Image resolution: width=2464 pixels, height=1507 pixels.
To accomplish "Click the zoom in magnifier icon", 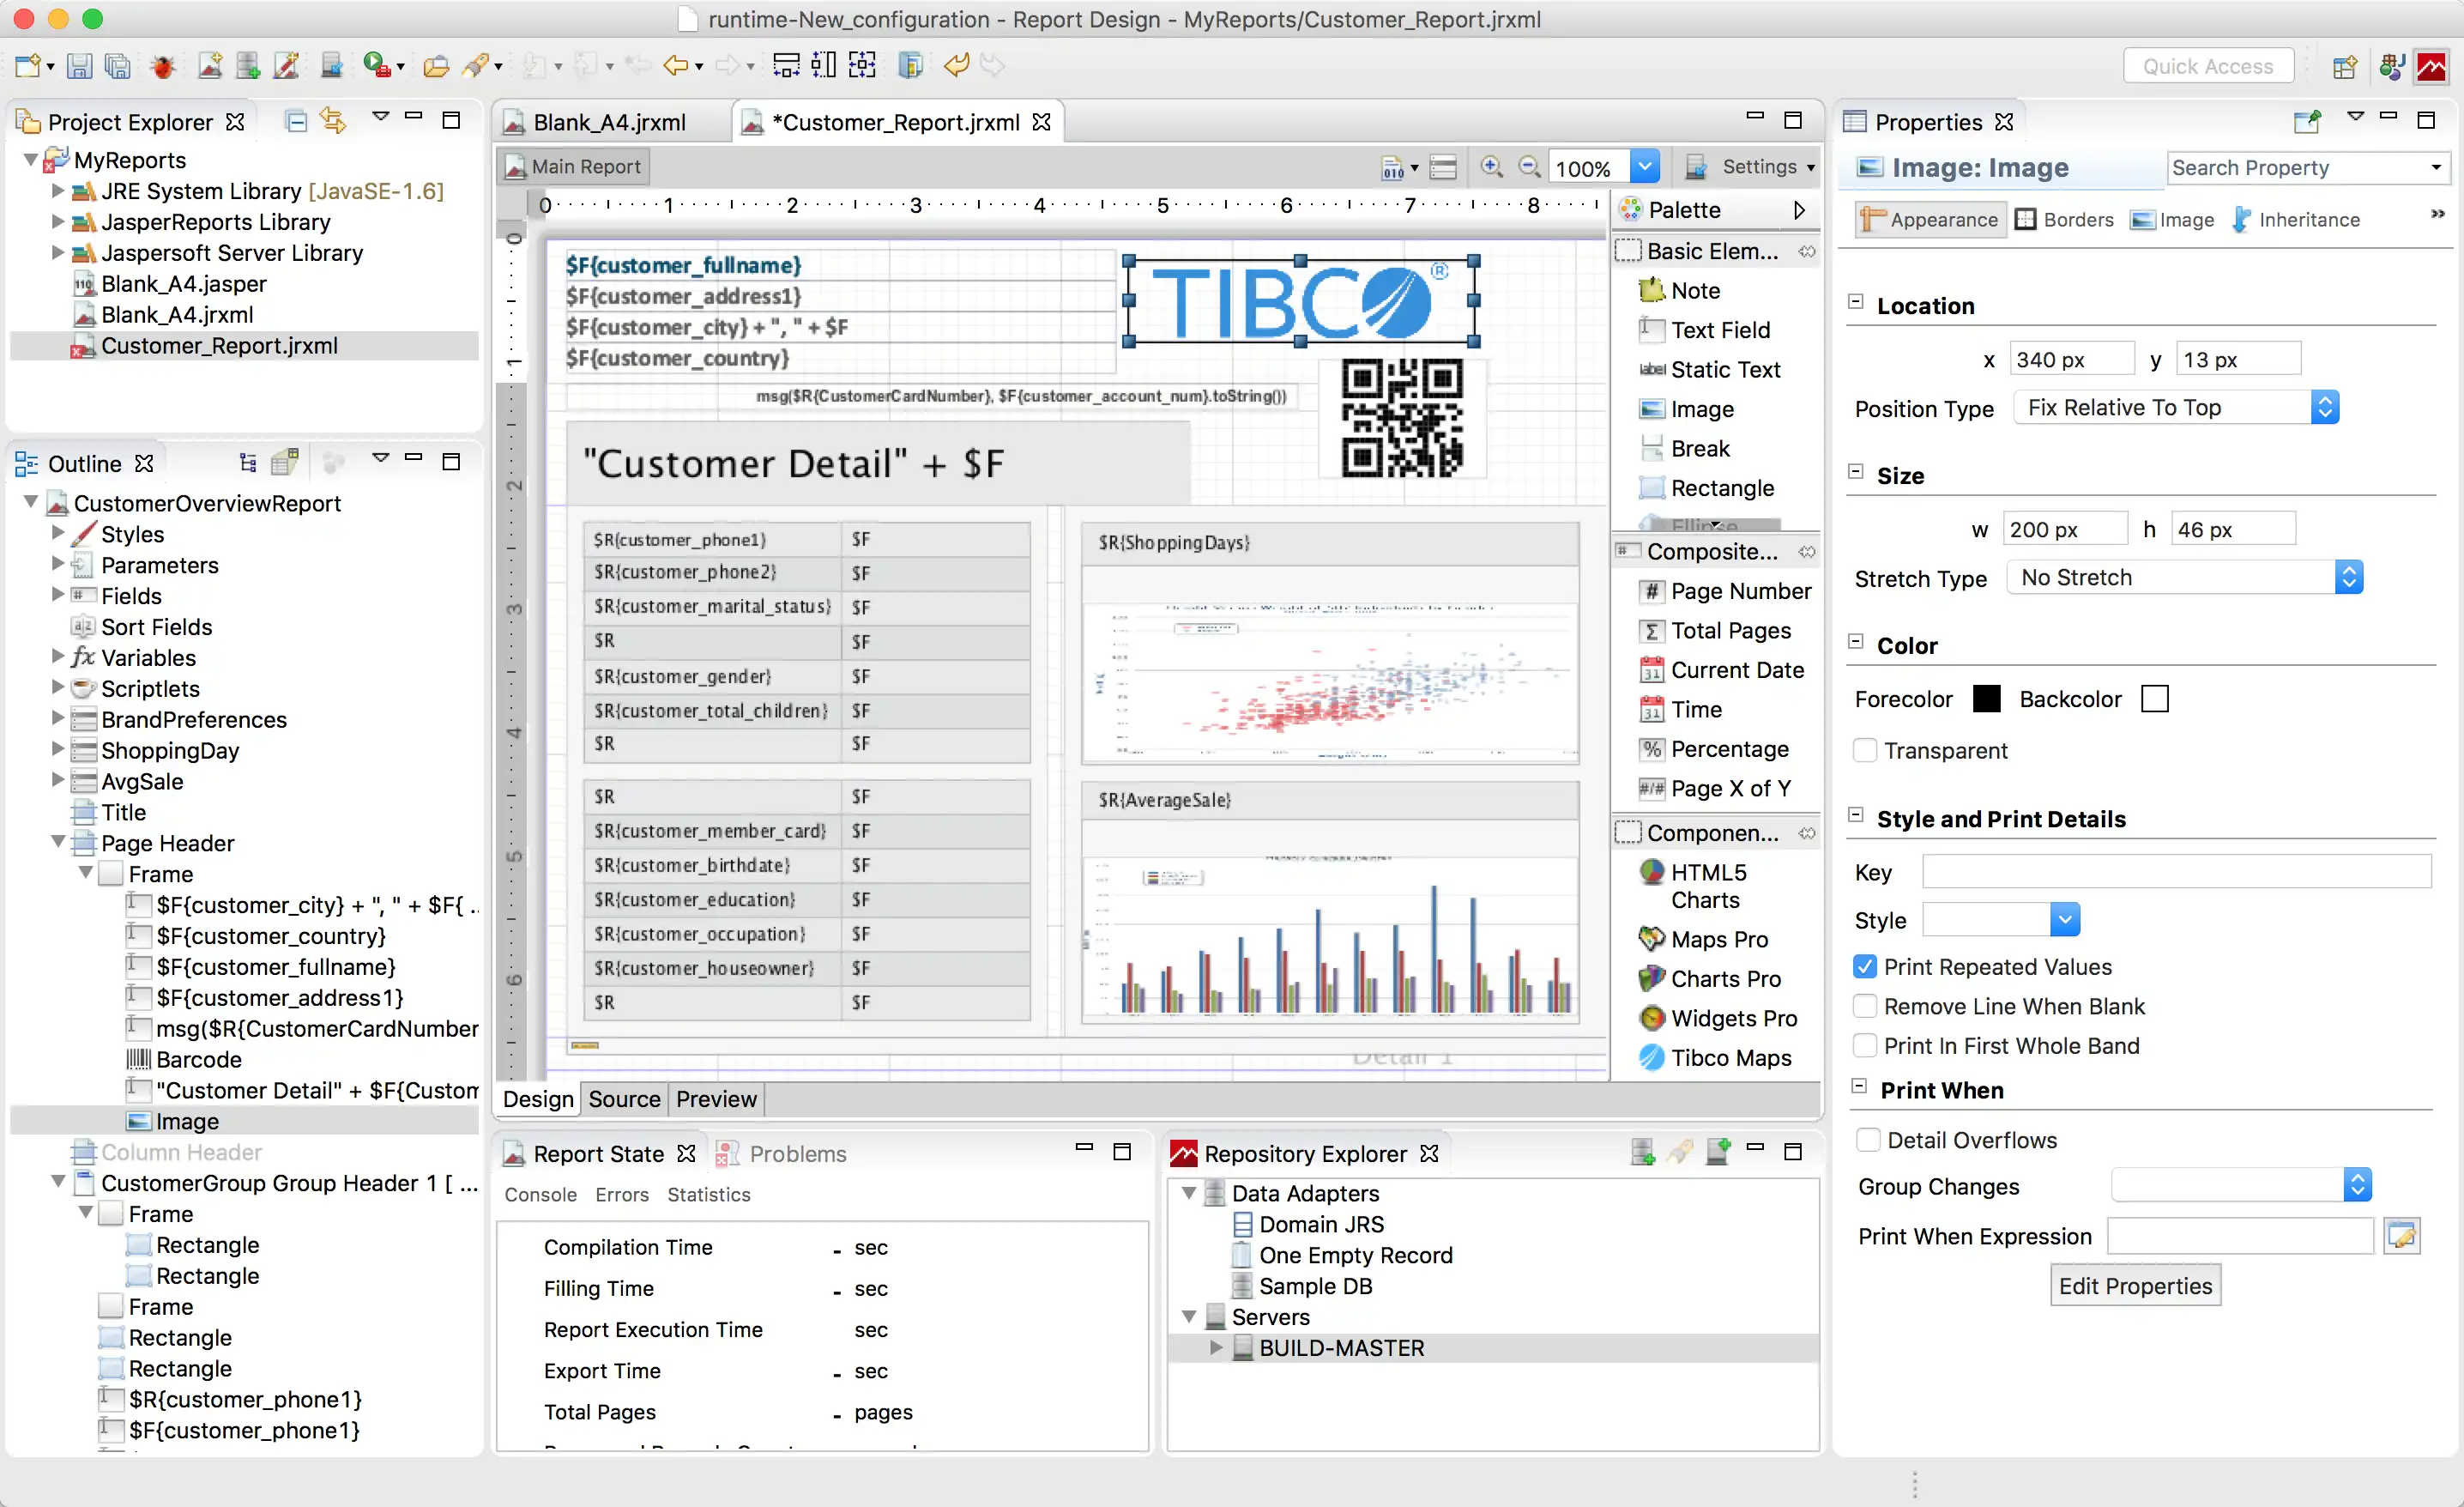I will point(1492,166).
